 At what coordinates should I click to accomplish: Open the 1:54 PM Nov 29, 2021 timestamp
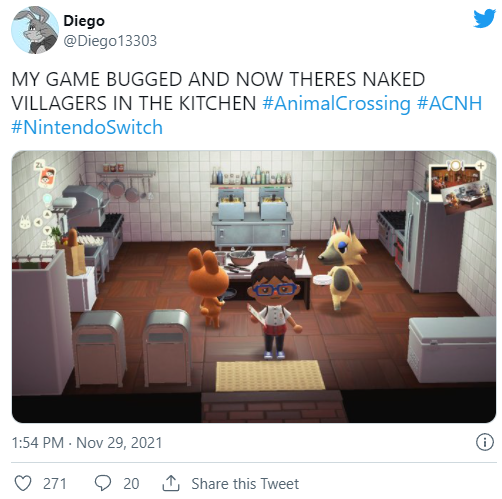[87, 443]
